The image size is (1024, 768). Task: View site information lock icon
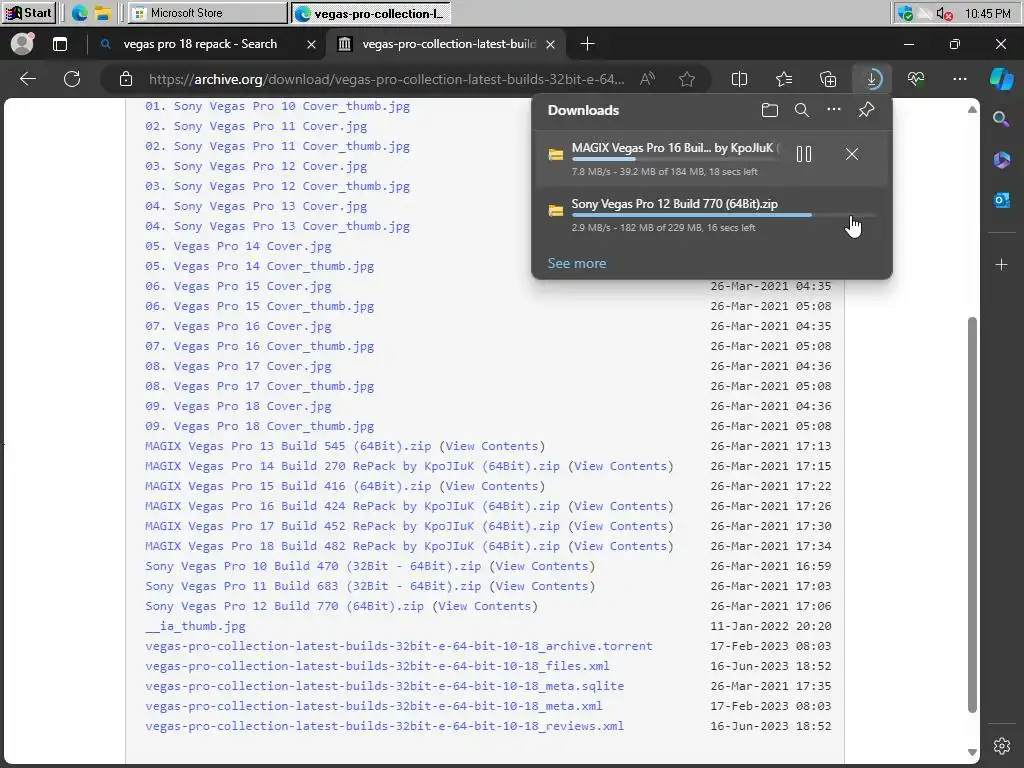(x=126, y=79)
